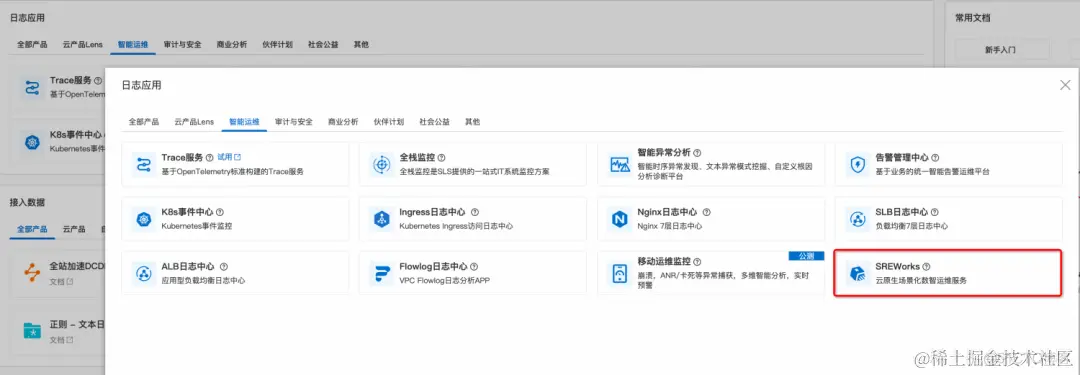Click the K8s事件中心 helm icon in the dialog
Viewport: 1080px width, 375px height.
click(x=143, y=219)
